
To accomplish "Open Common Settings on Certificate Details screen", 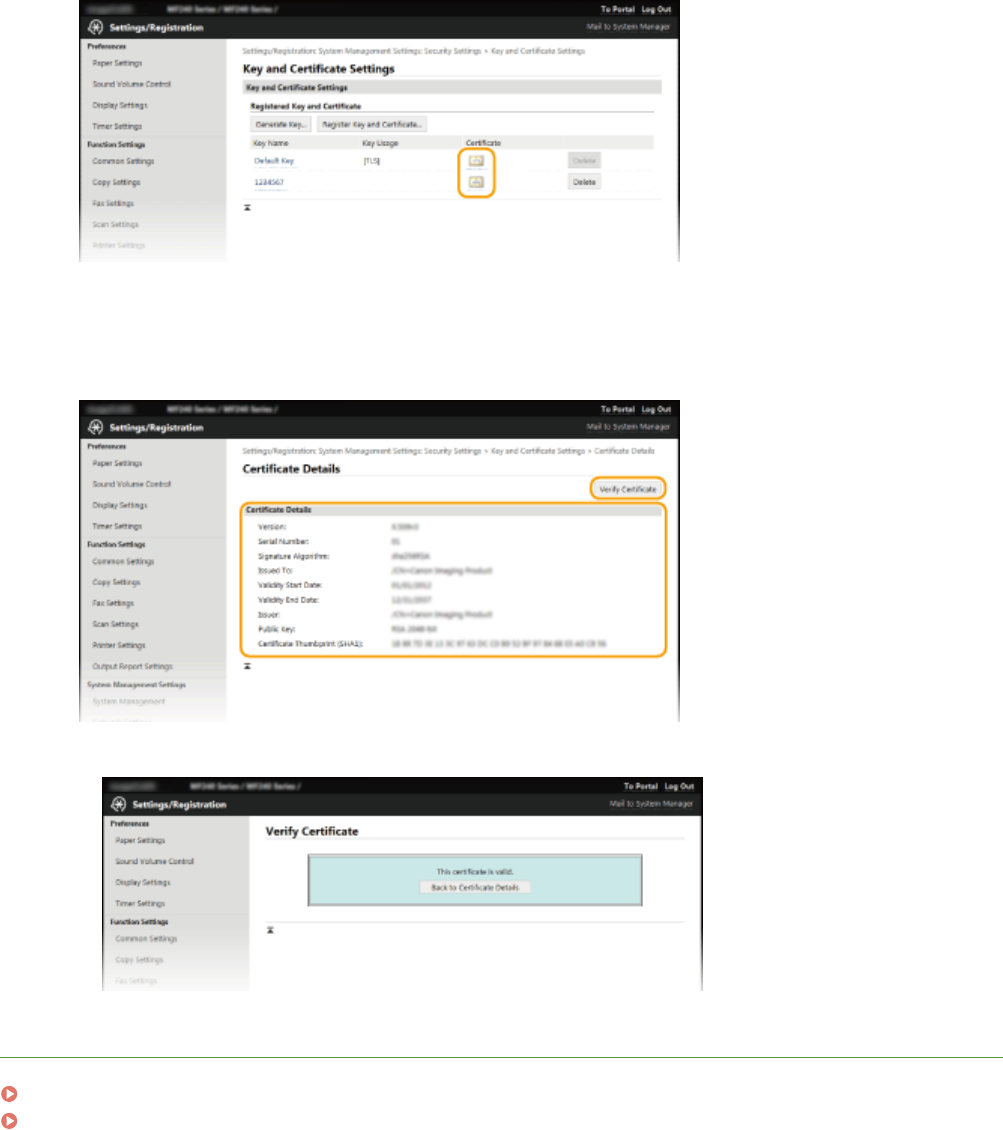I will (123, 561).
